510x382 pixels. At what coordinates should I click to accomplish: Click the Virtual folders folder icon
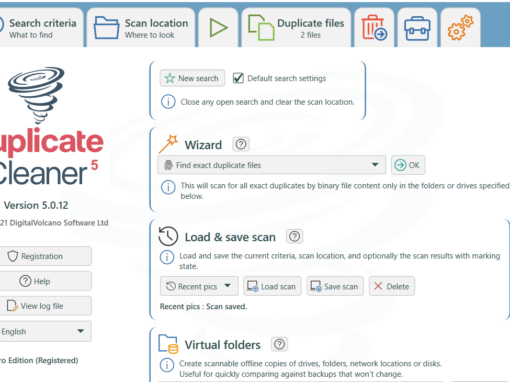click(x=168, y=344)
